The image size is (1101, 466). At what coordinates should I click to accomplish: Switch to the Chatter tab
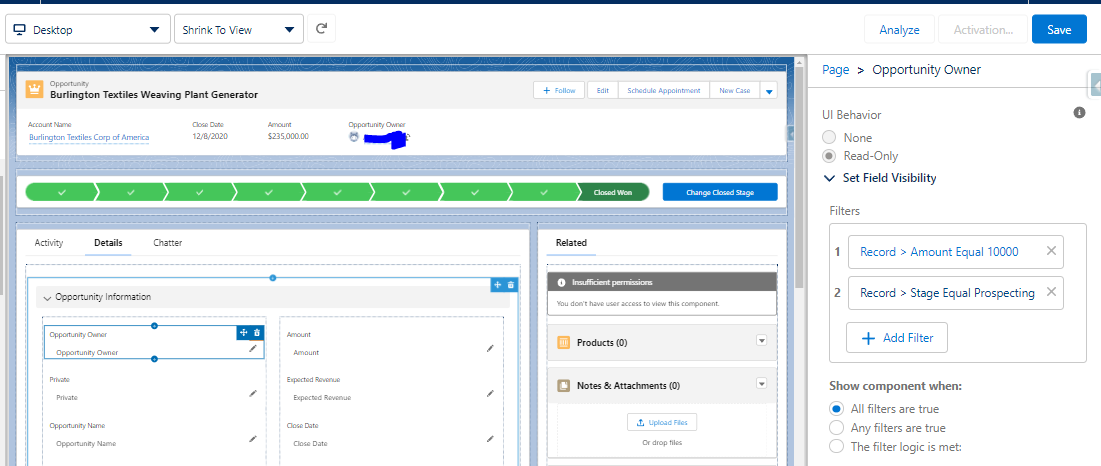167,243
